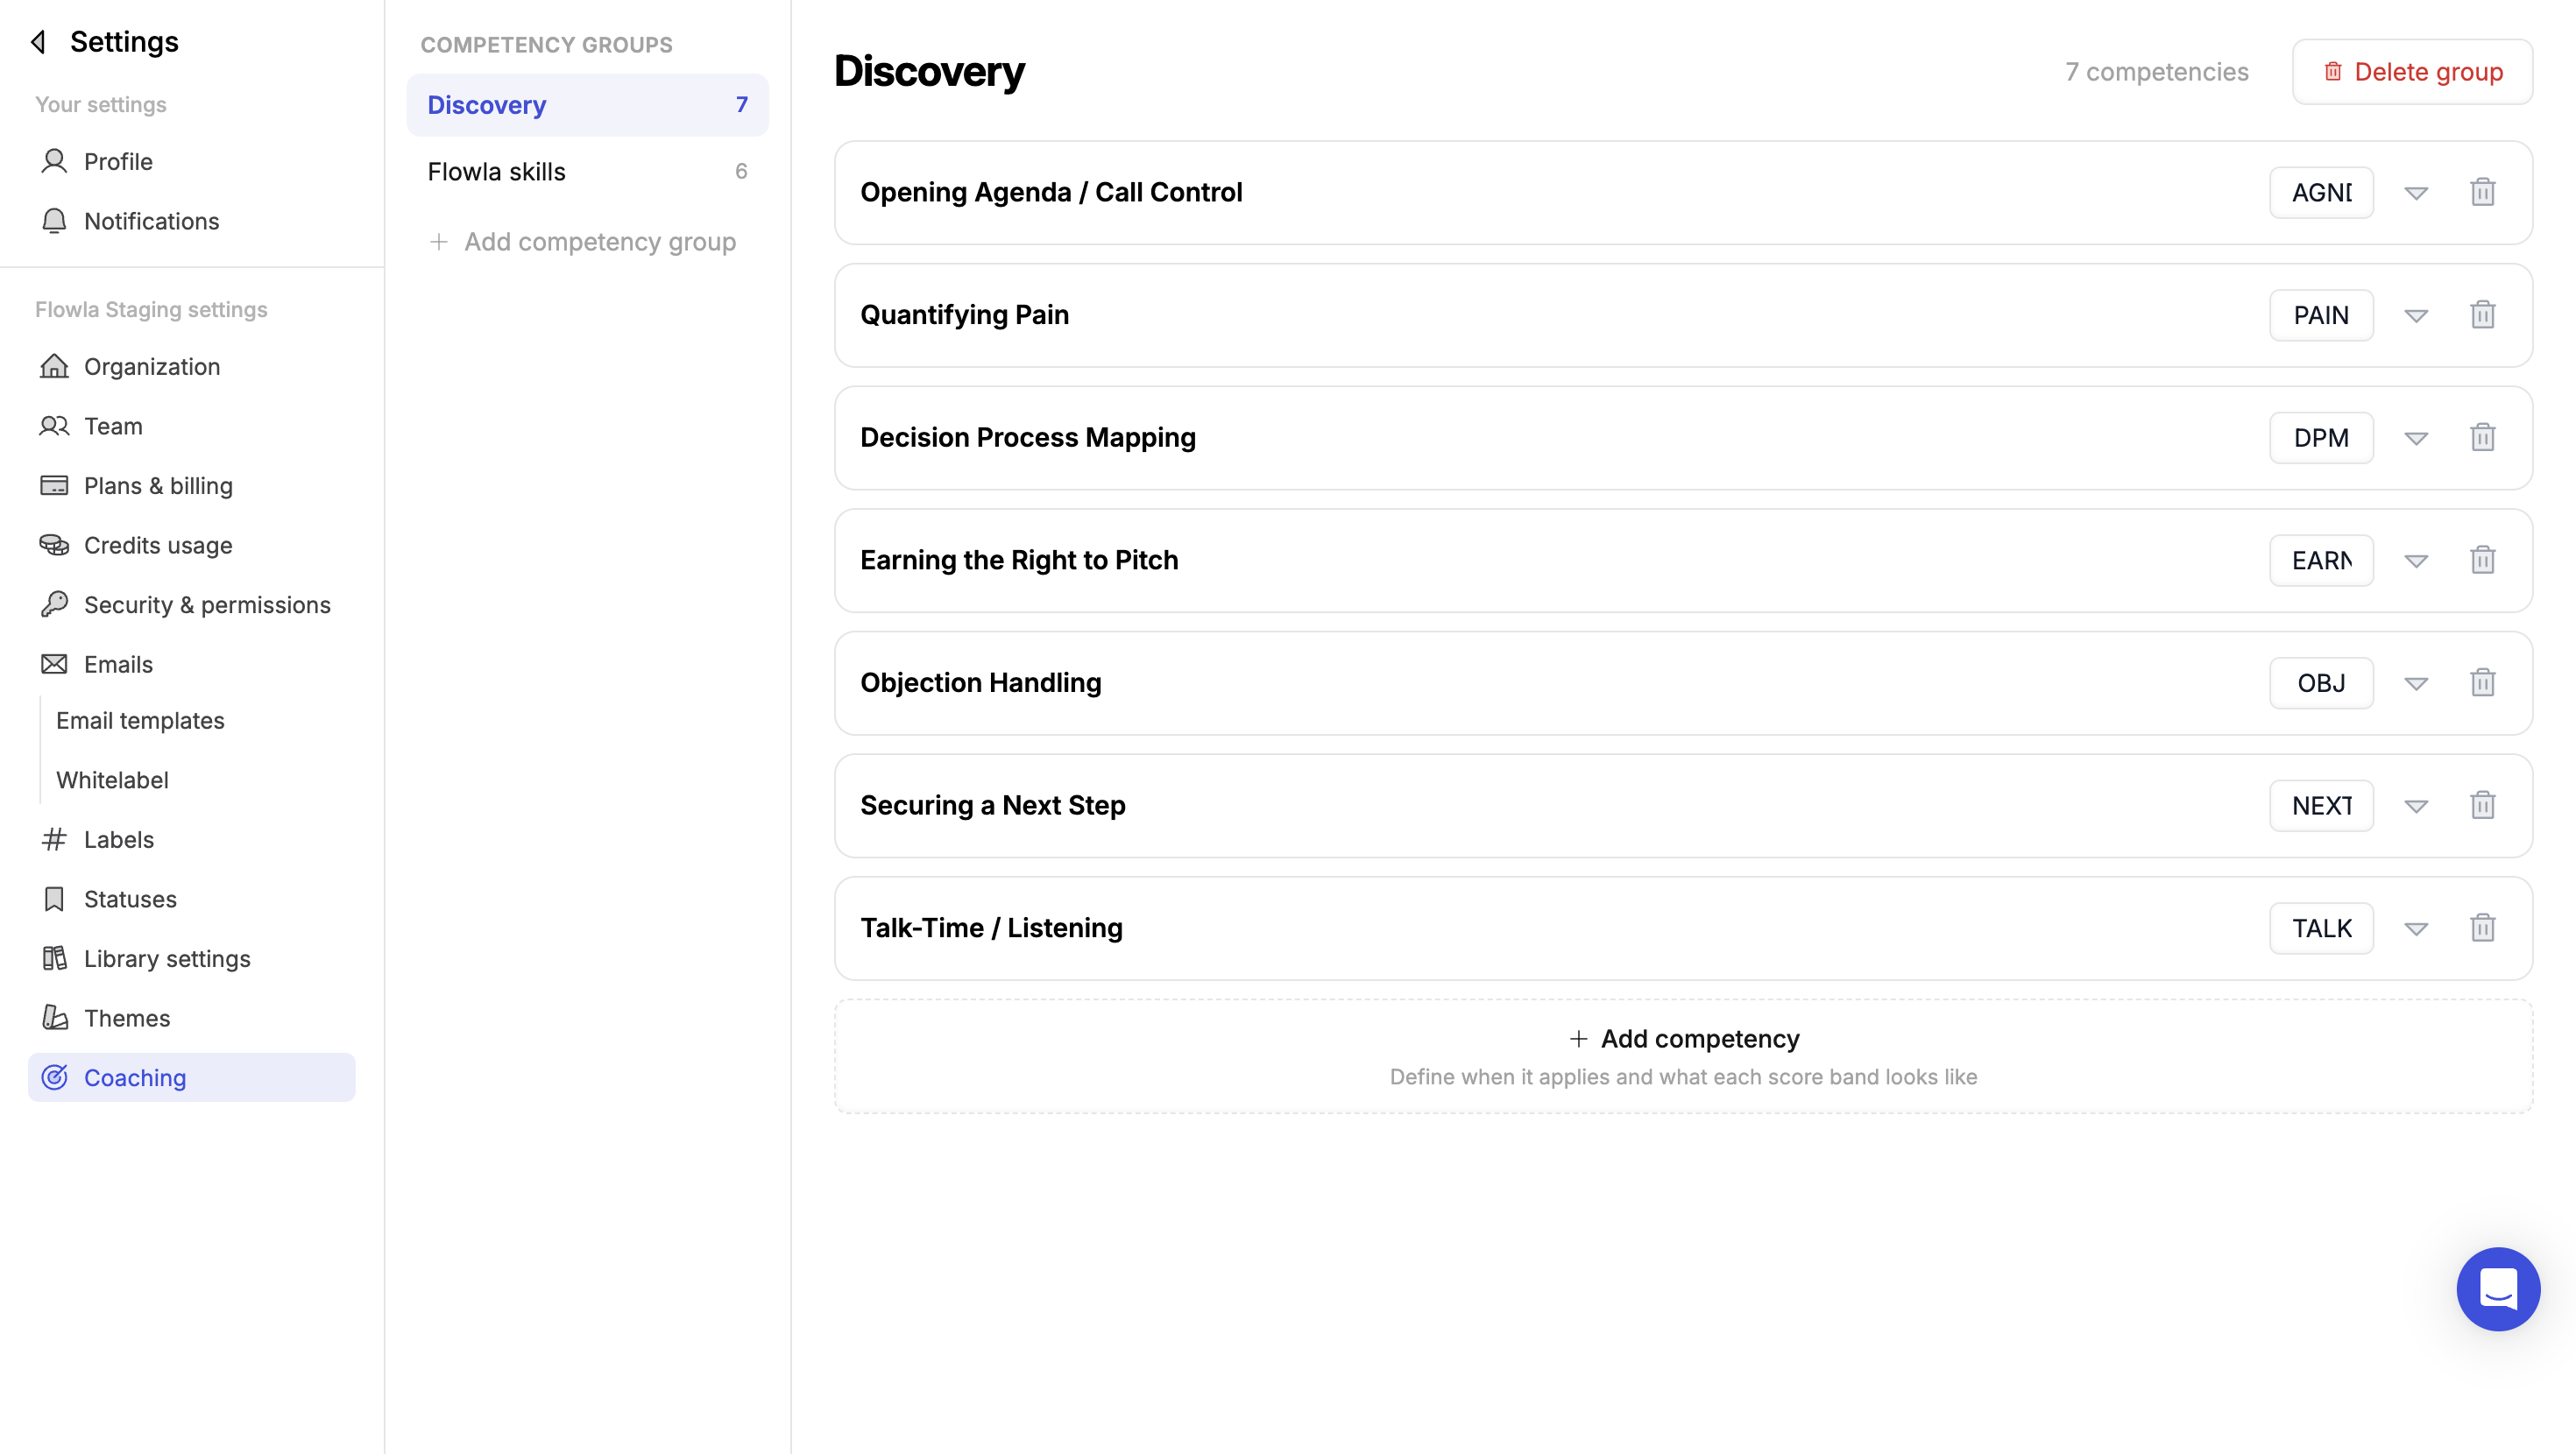
Task: Expand the Objection Handling chevron
Action: click(2416, 684)
